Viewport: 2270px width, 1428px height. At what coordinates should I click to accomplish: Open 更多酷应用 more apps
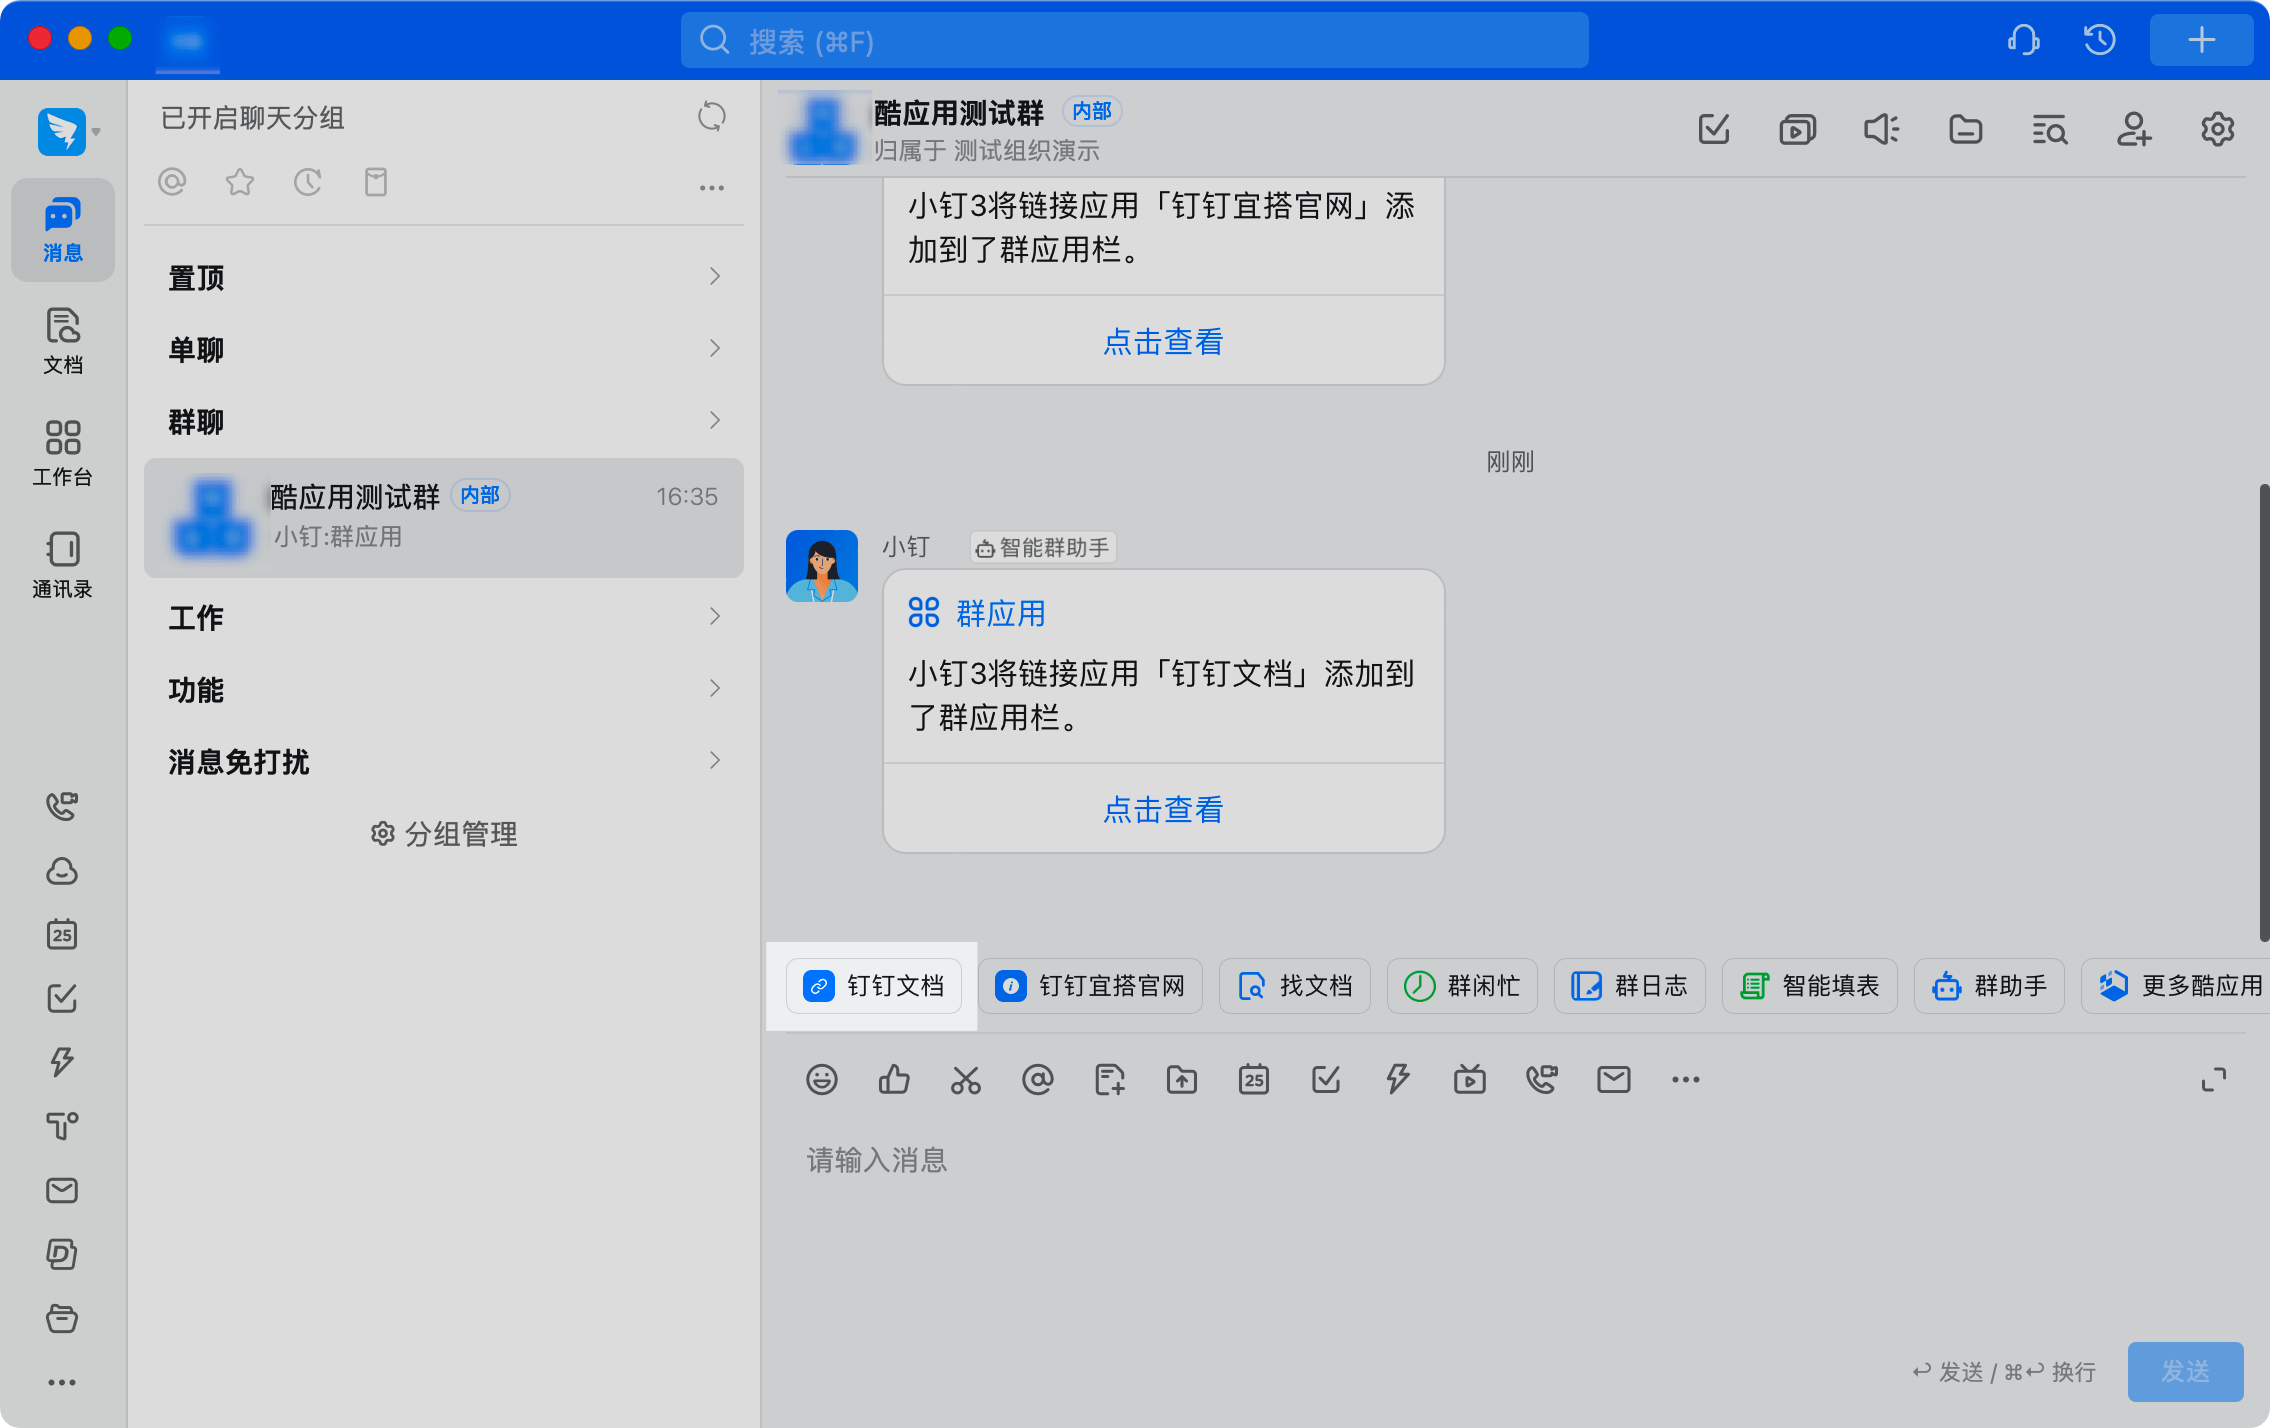click(2176, 986)
